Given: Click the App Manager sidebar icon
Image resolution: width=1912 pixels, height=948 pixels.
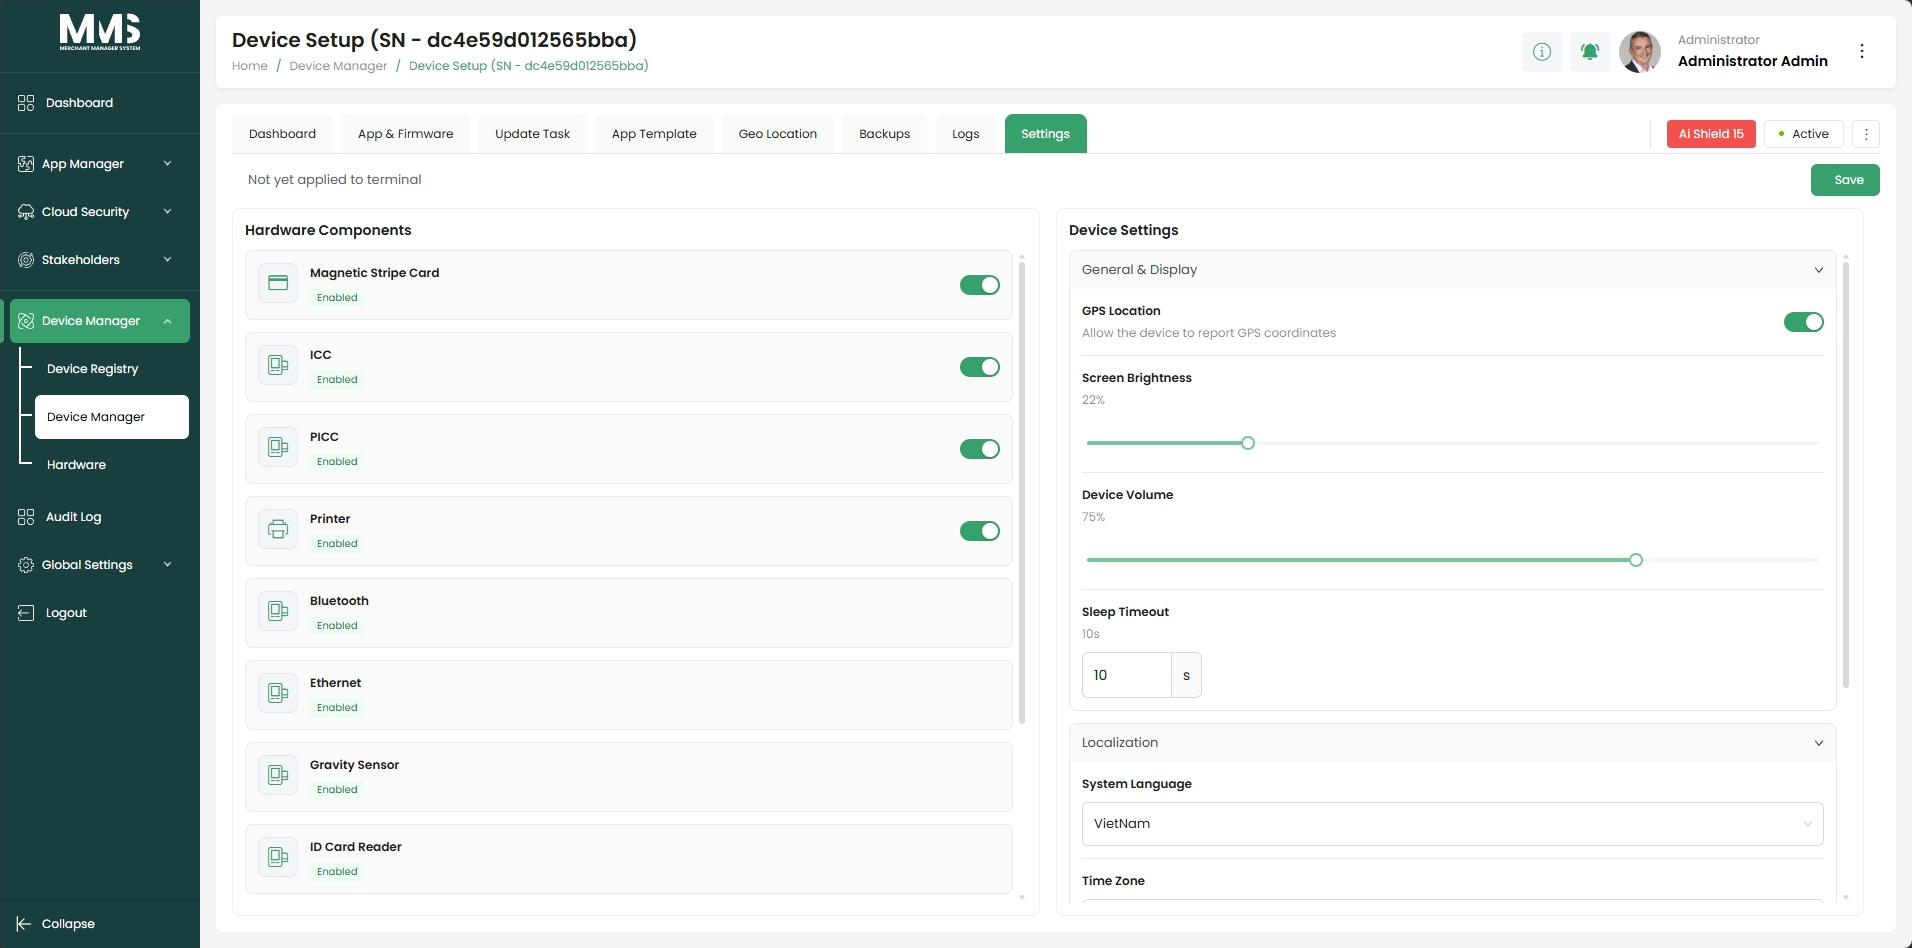Looking at the screenshot, I should coord(26,164).
